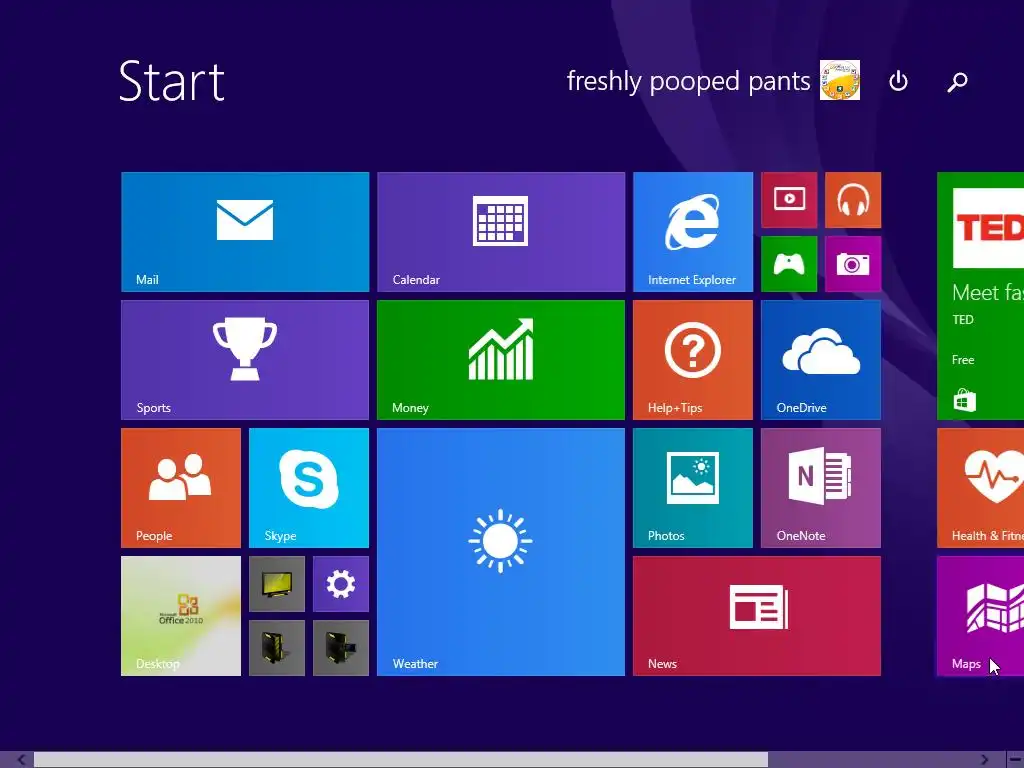
Task: Click the scrollbar left arrow
Action: pyautogui.click(x=21, y=760)
